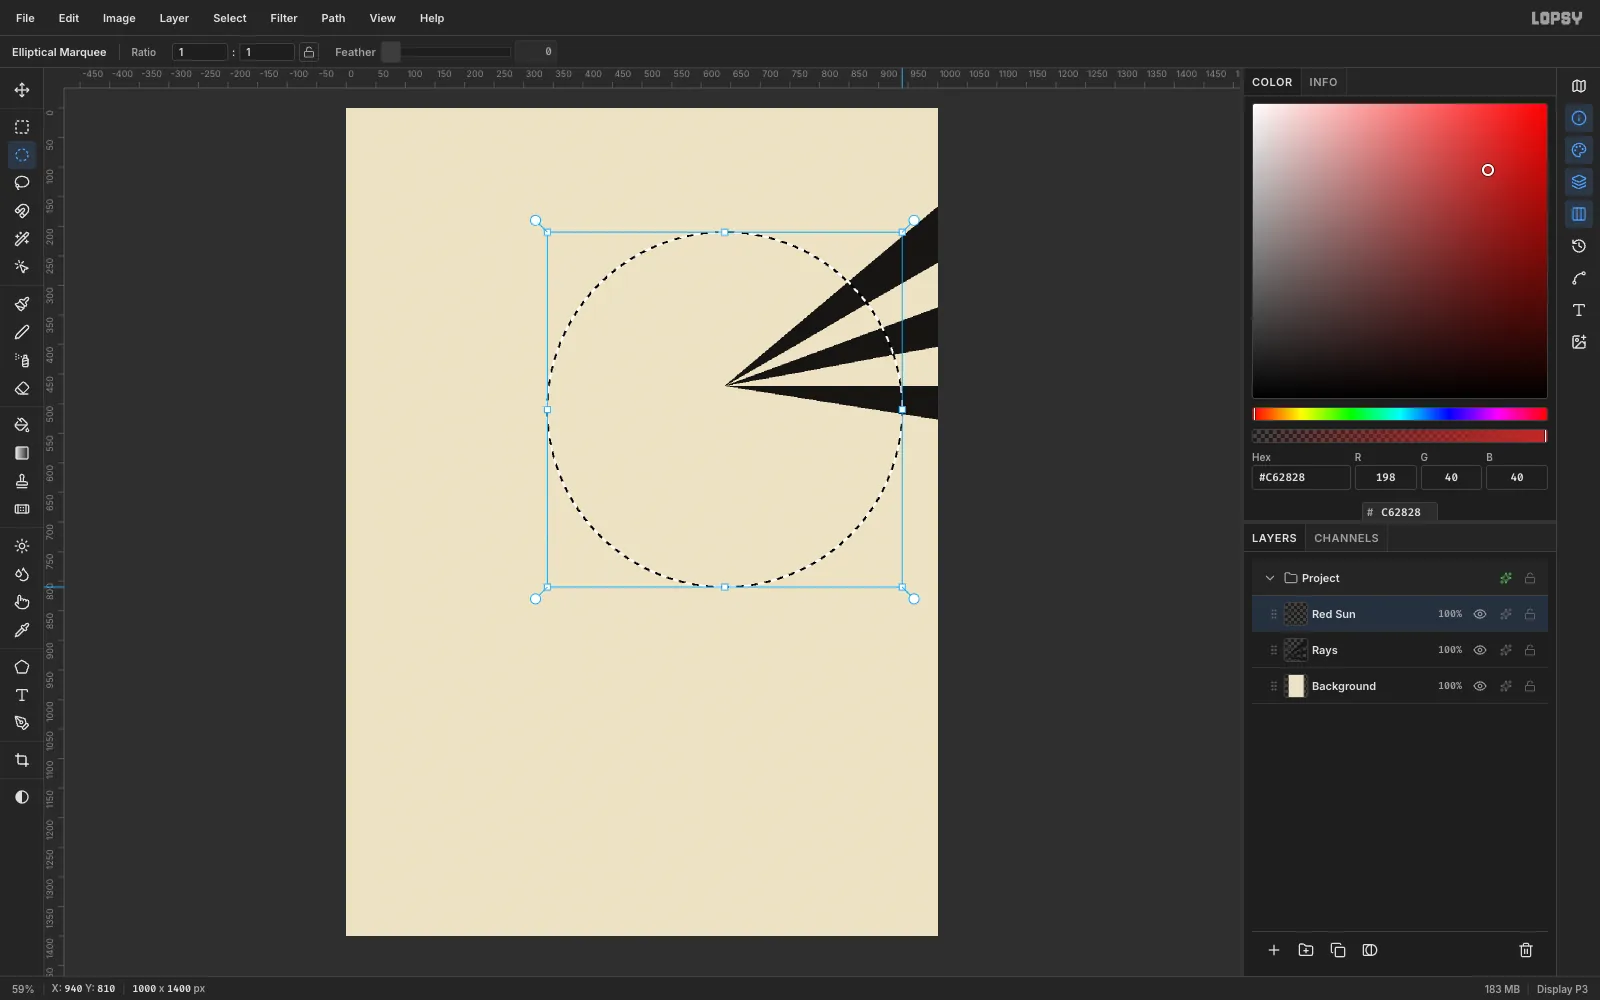Select the Blur droplet tool

22,574
